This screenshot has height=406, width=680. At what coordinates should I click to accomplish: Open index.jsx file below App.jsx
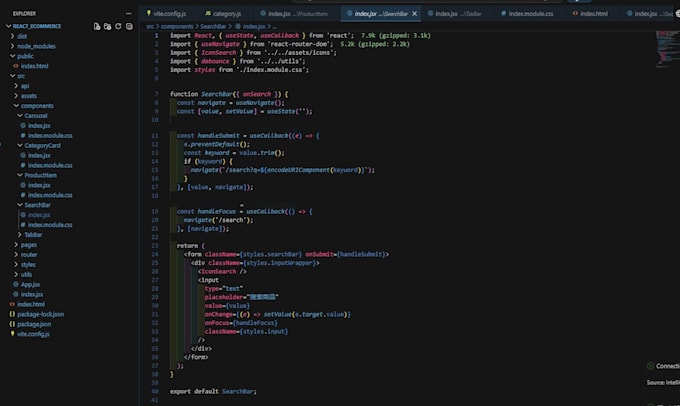(x=32, y=294)
